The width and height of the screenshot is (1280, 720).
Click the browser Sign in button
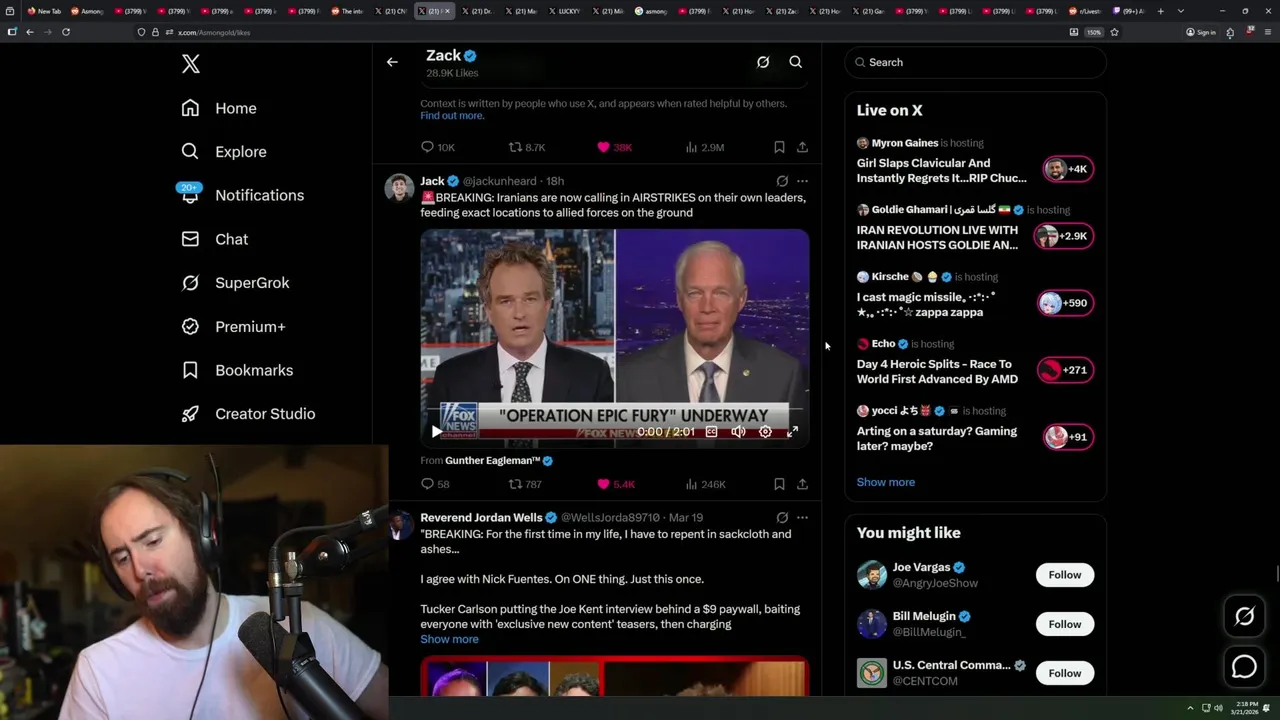coord(1201,32)
